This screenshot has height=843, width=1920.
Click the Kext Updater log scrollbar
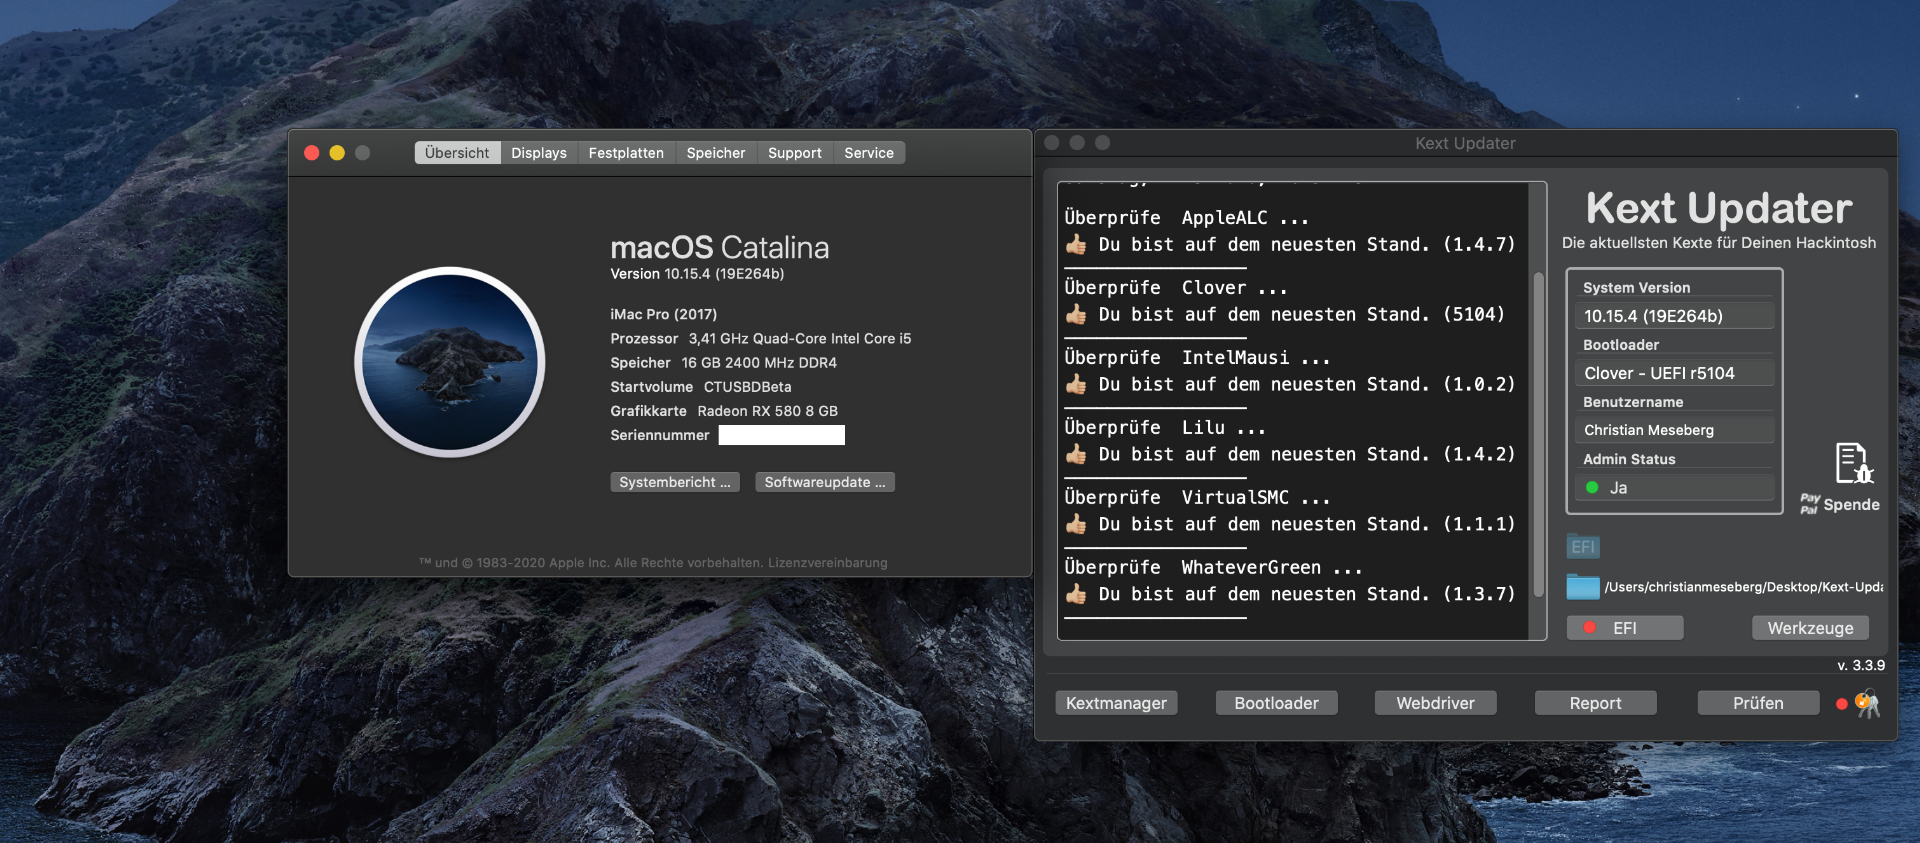[x=1539, y=436]
